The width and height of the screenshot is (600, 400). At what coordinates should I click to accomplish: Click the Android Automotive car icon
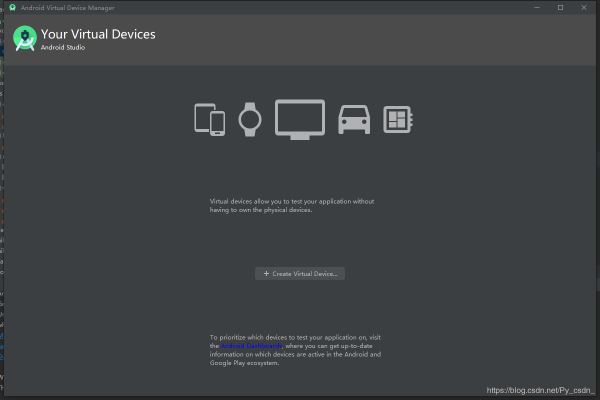pos(354,119)
